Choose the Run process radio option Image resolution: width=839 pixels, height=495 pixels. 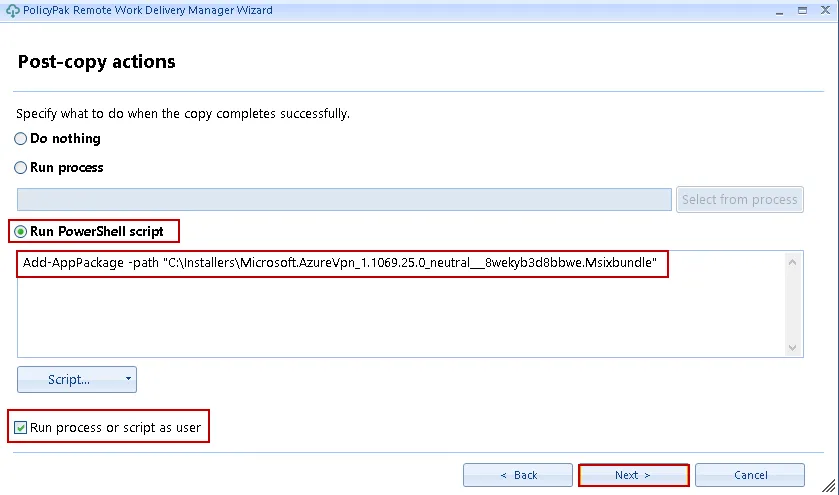(x=21, y=168)
